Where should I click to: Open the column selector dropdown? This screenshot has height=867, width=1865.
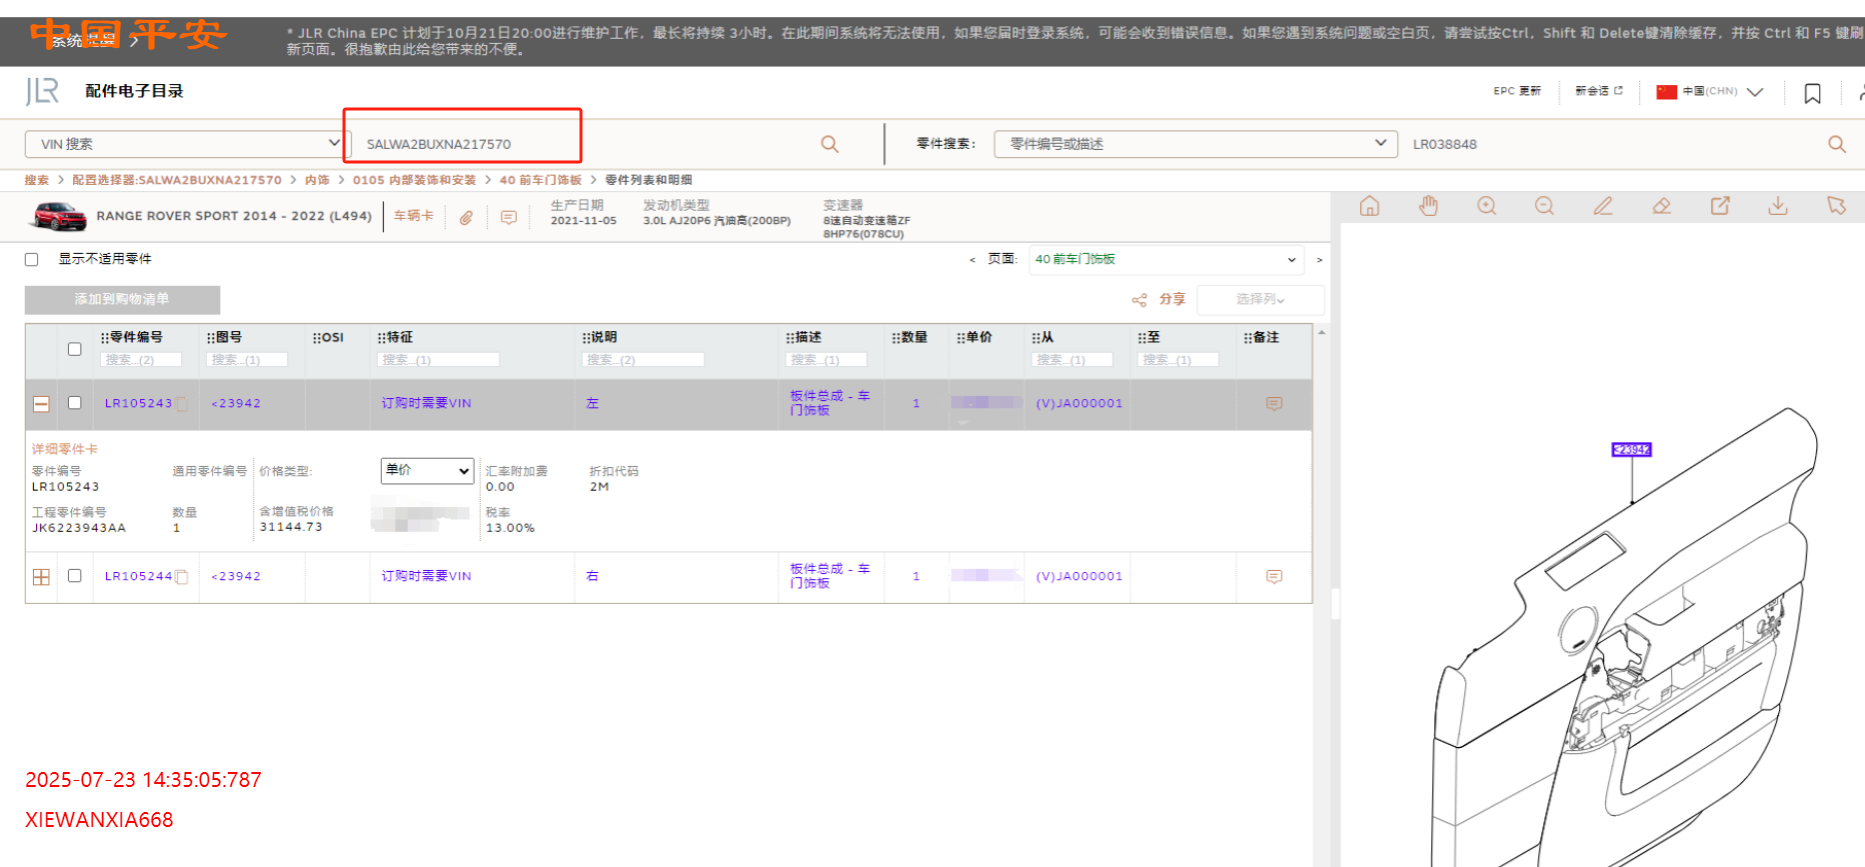pyautogui.click(x=1260, y=300)
